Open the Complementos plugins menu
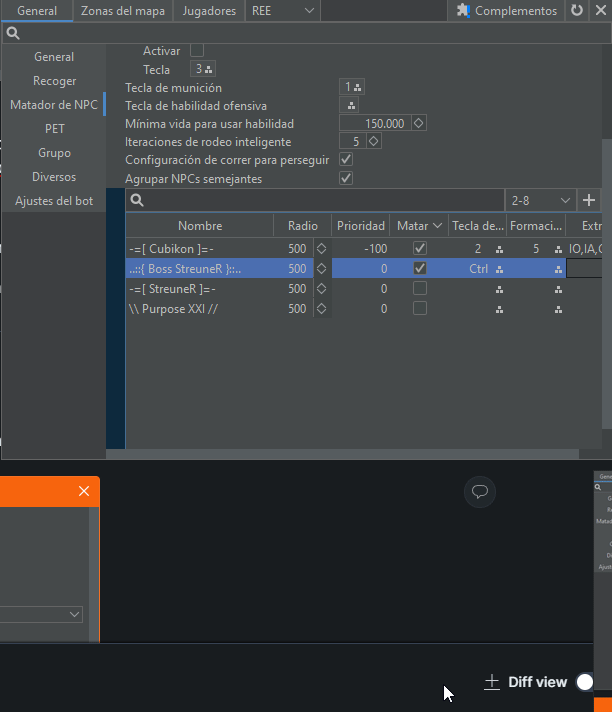The width and height of the screenshot is (612, 712). [x=506, y=11]
